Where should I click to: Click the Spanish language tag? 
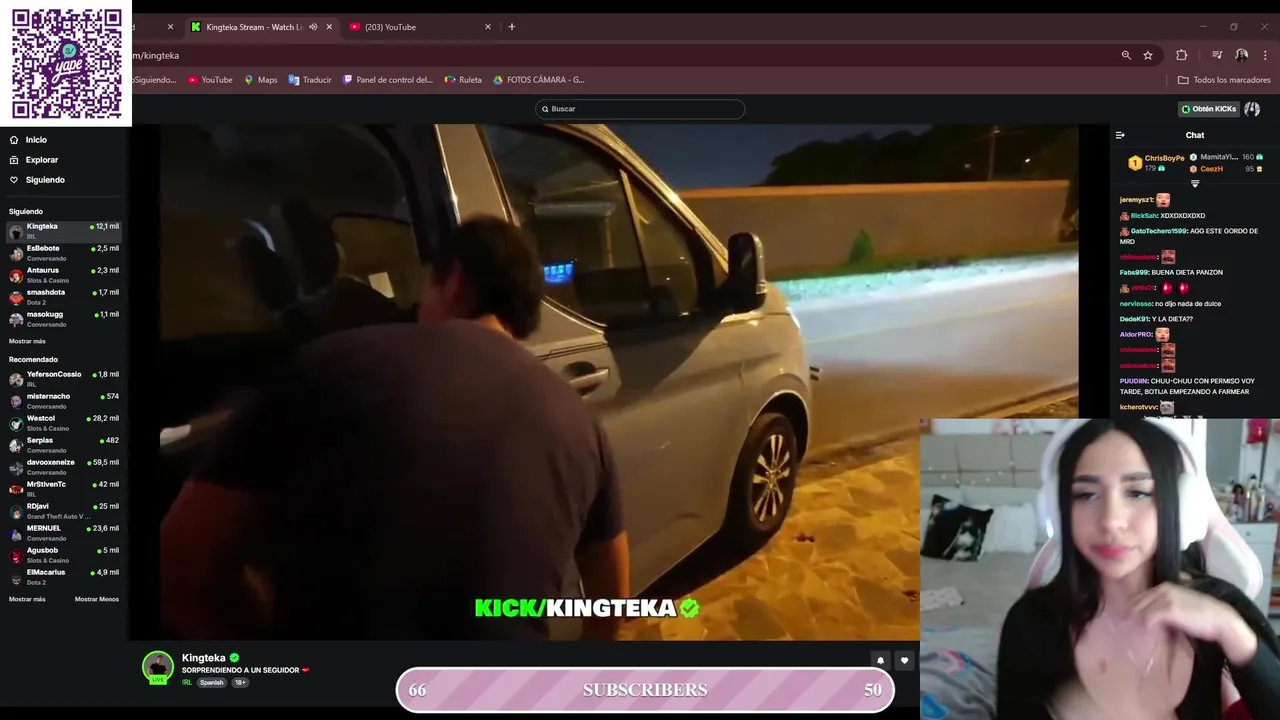(x=211, y=683)
